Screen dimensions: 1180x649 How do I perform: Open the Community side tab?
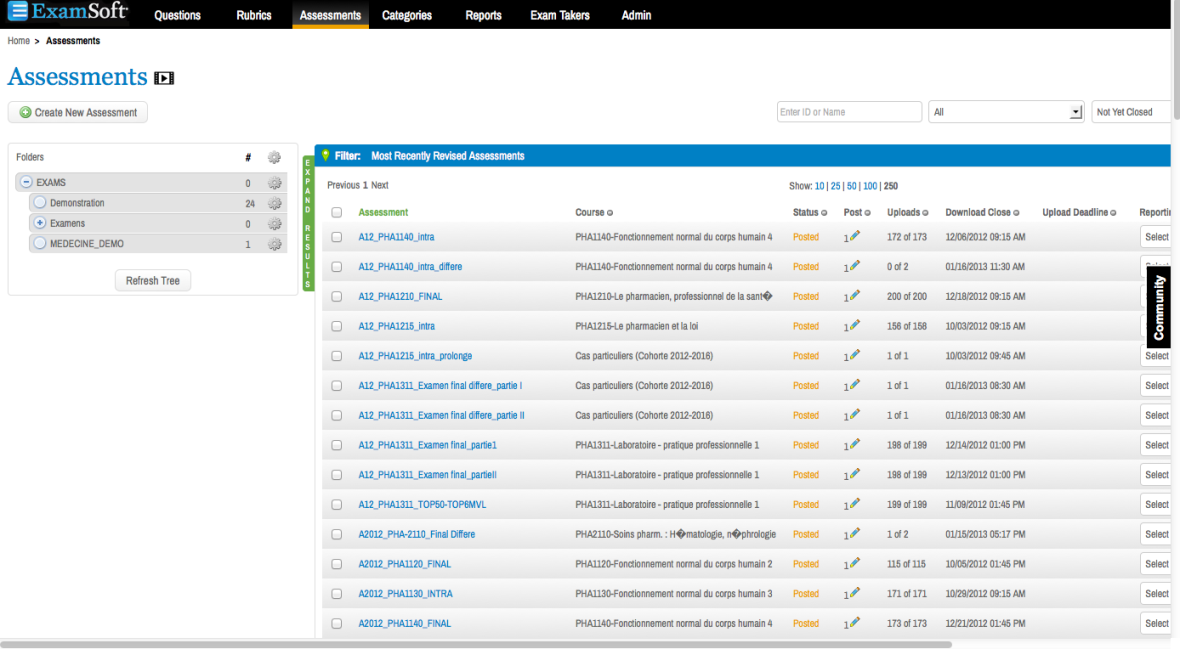1159,307
